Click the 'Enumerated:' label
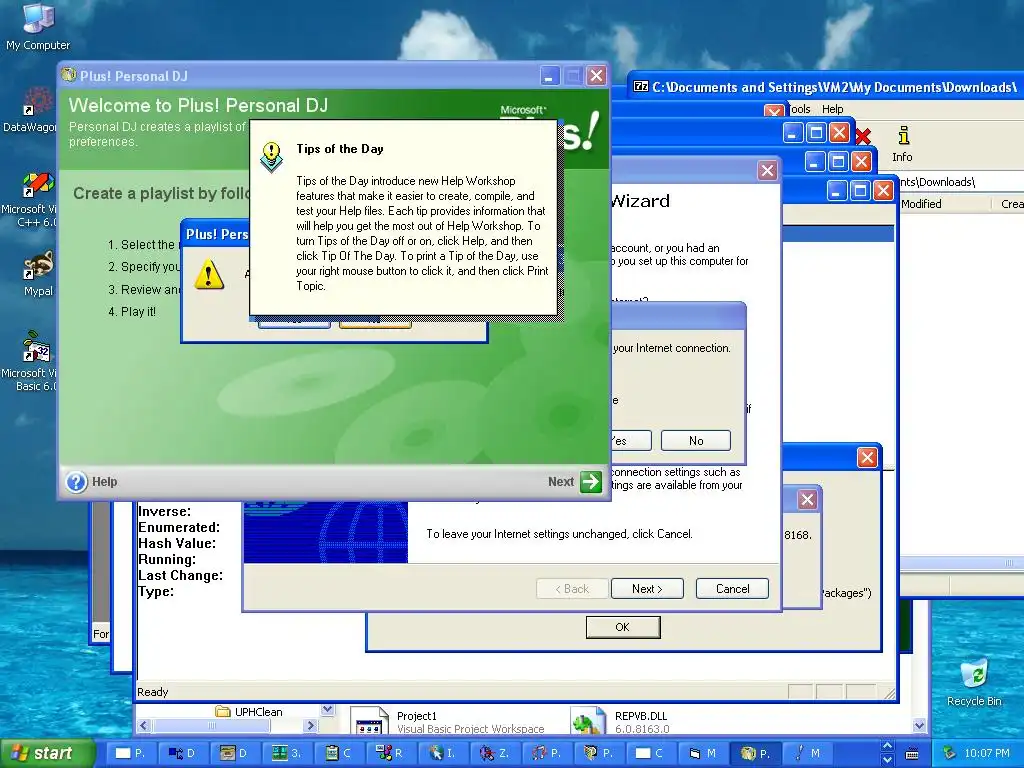This screenshot has height=768, width=1024. click(179, 527)
